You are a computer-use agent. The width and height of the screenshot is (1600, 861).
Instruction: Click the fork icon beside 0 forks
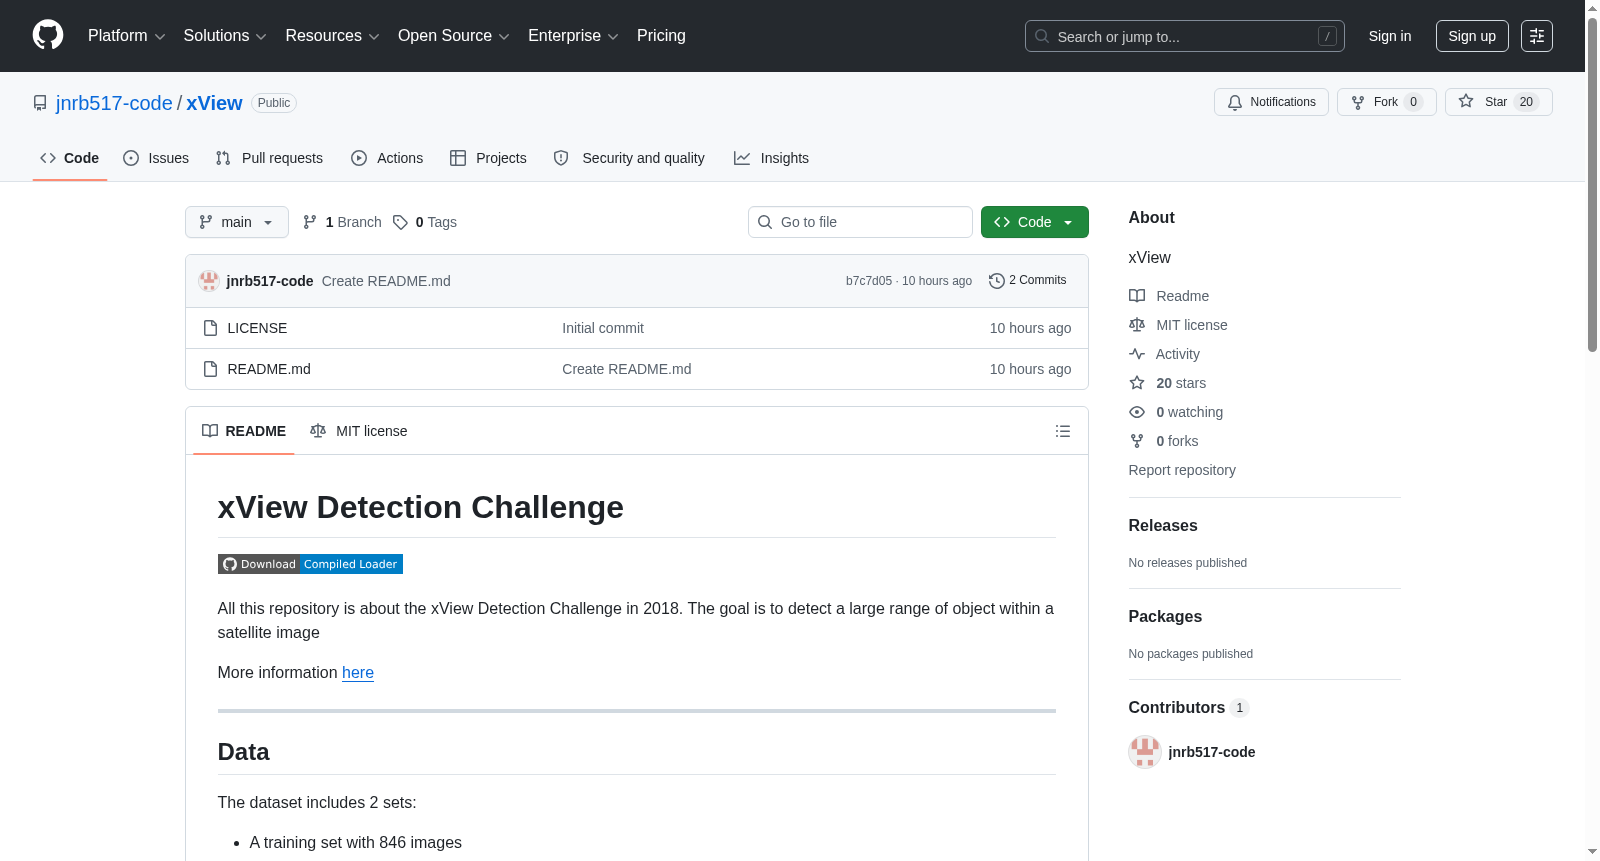click(1137, 441)
